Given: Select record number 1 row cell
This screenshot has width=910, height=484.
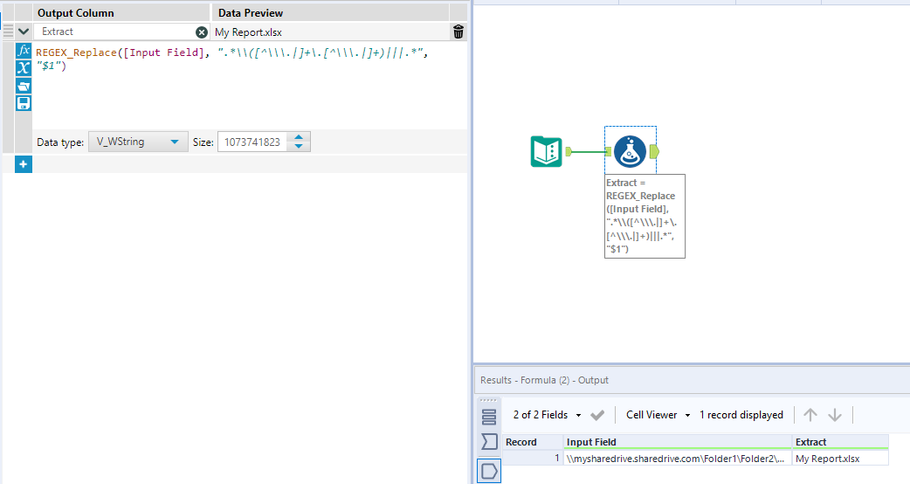Looking at the screenshot, I should [x=532, y=458].
